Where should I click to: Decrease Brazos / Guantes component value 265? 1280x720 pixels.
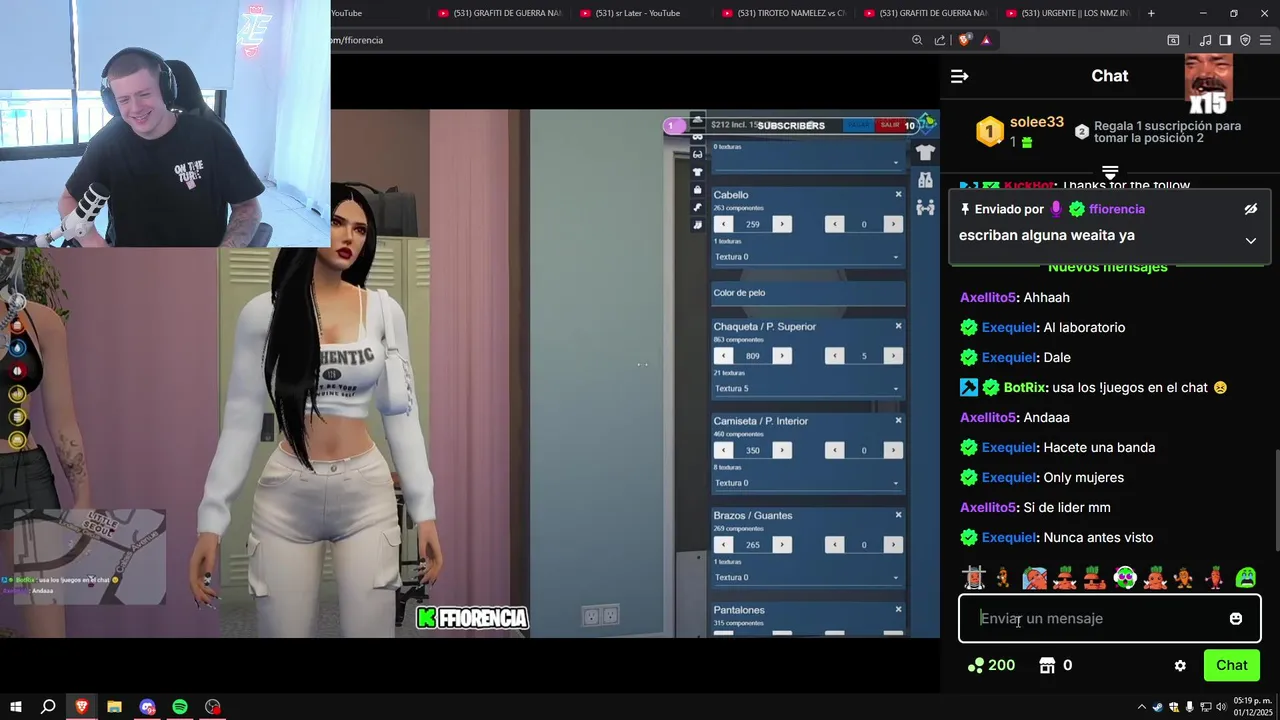tap(723, 545)
